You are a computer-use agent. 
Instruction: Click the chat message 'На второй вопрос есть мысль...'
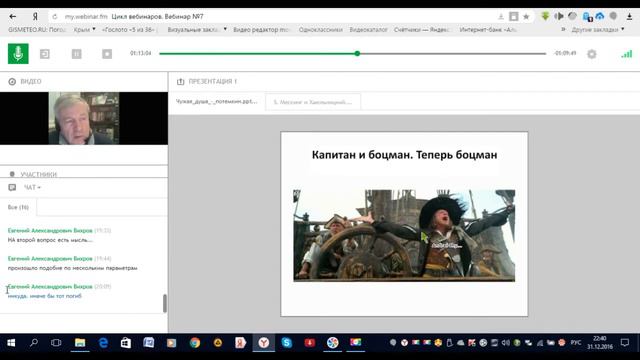point(50,240)
